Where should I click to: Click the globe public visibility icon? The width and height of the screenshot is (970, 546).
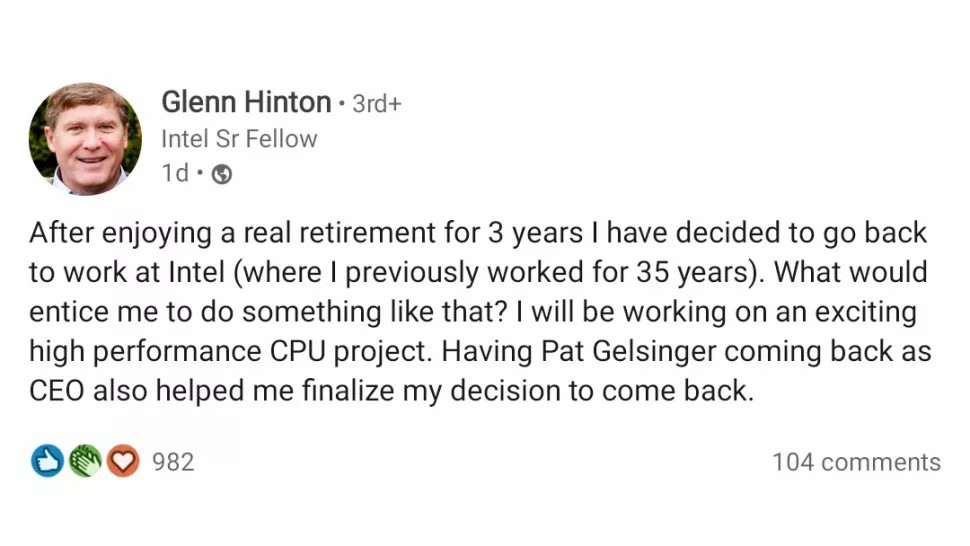tap(221, 174)
